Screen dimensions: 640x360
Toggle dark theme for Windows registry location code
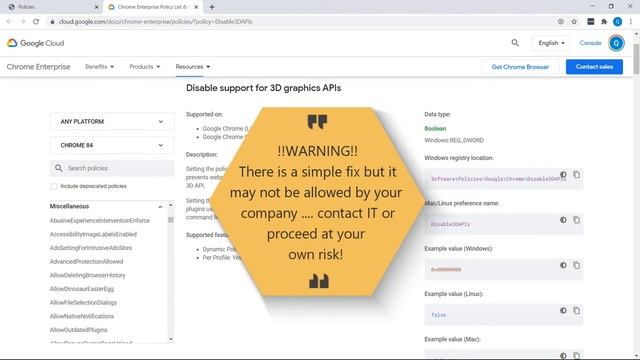tap(563, 175)
